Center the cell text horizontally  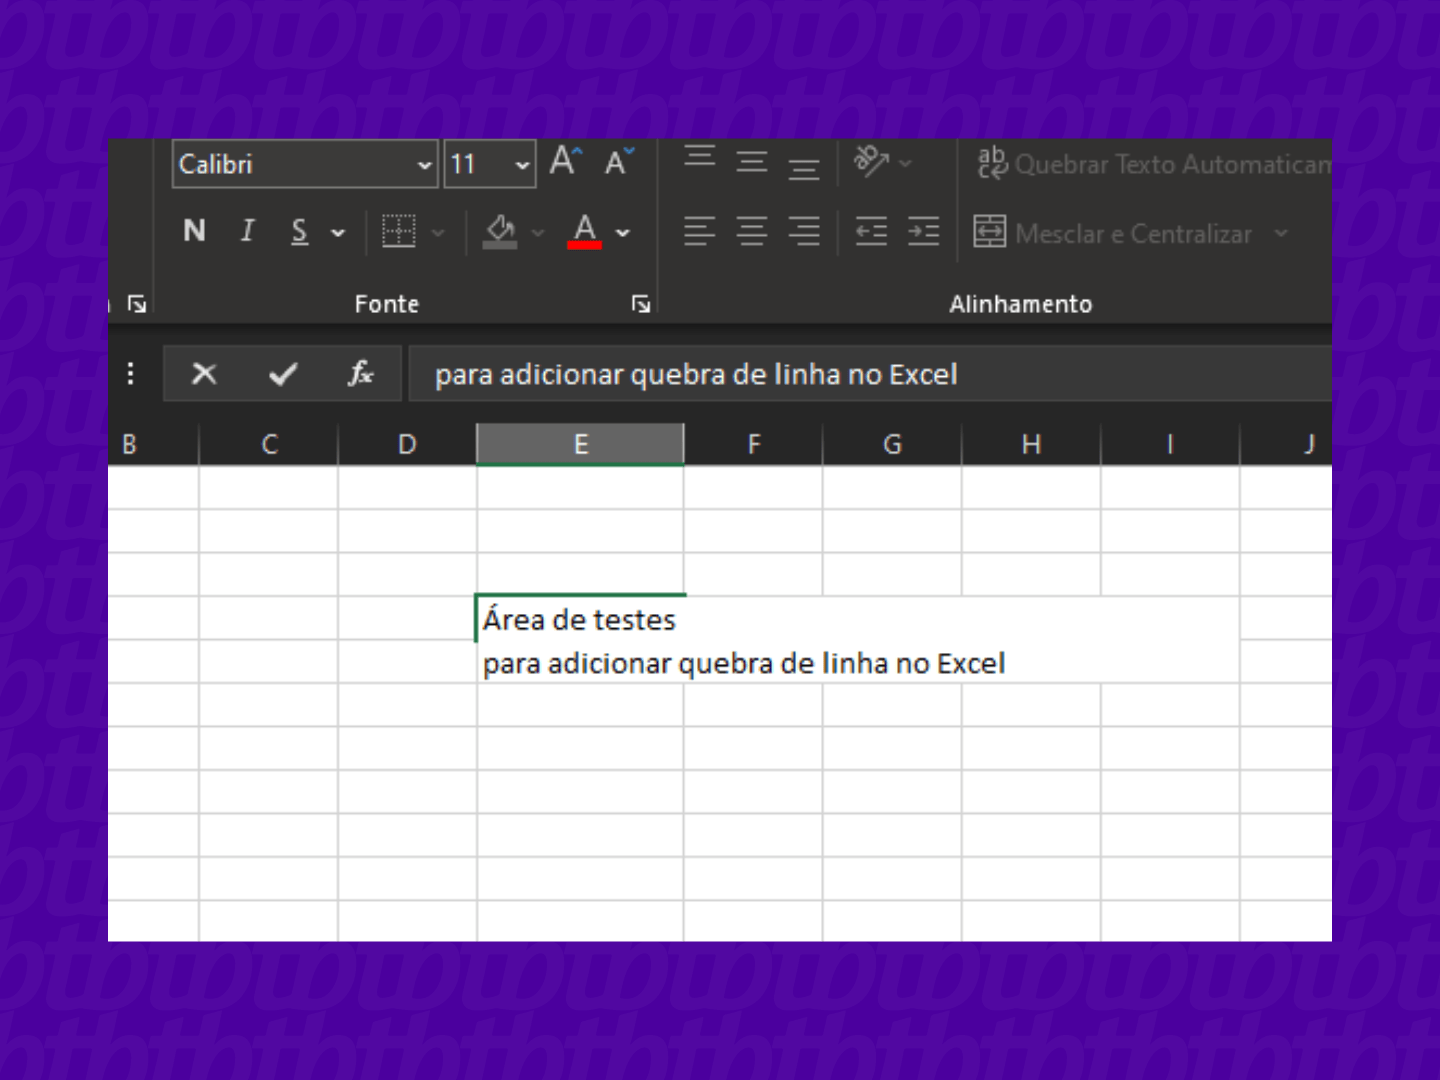(x=751, y=231)
